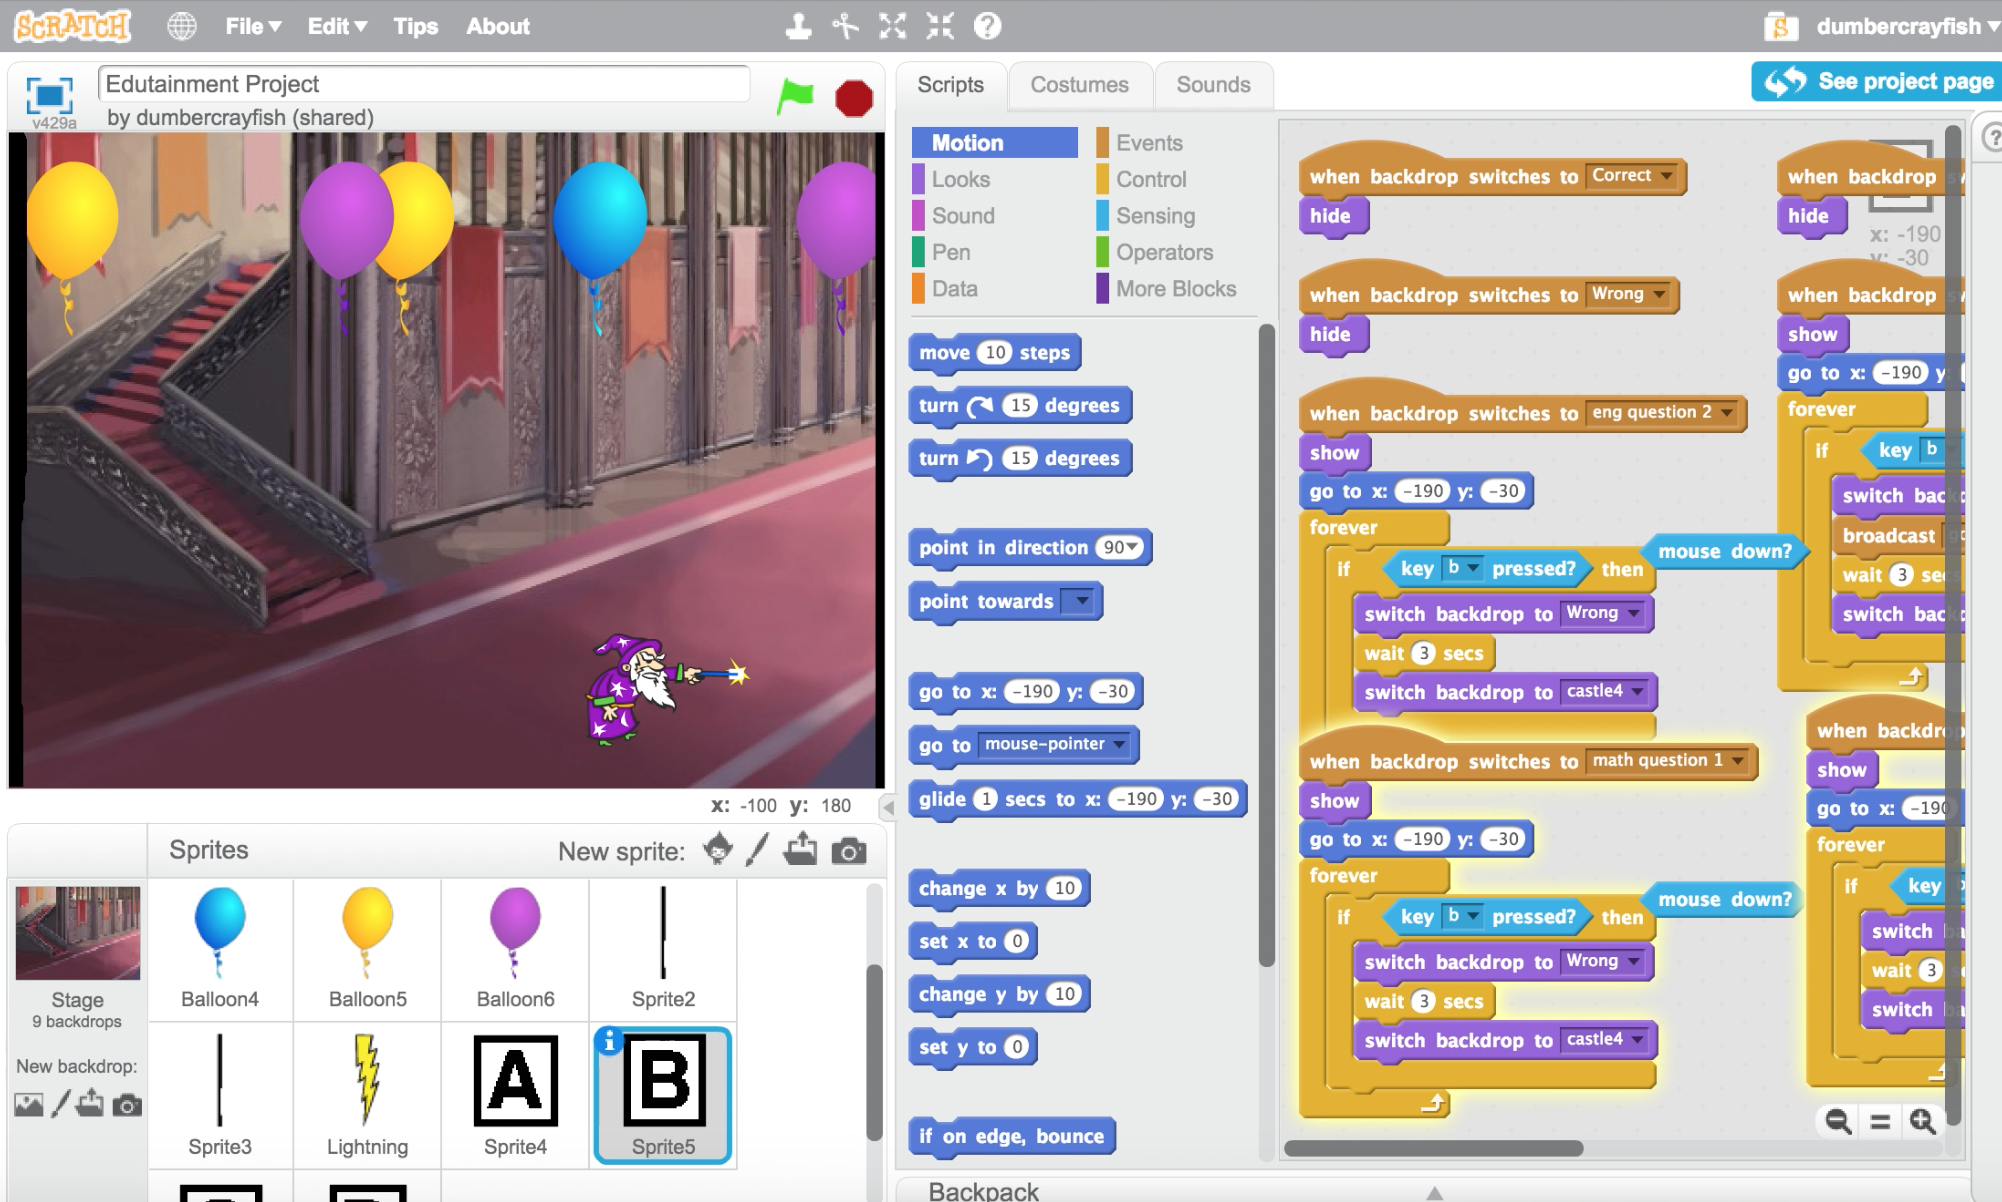Choose sprite from library icon

pos(717,851)
